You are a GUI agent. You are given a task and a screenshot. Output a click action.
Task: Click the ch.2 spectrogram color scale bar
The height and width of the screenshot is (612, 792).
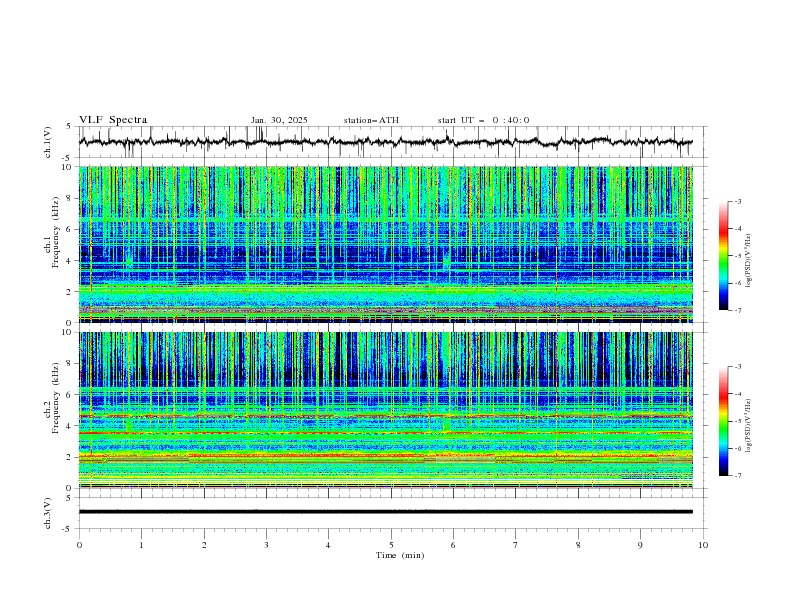(x=723, y=421)
